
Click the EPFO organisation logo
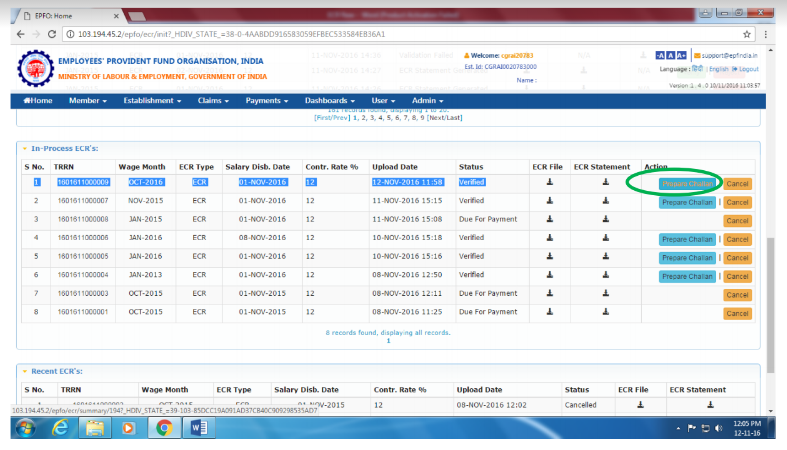[x=32, y=70]
